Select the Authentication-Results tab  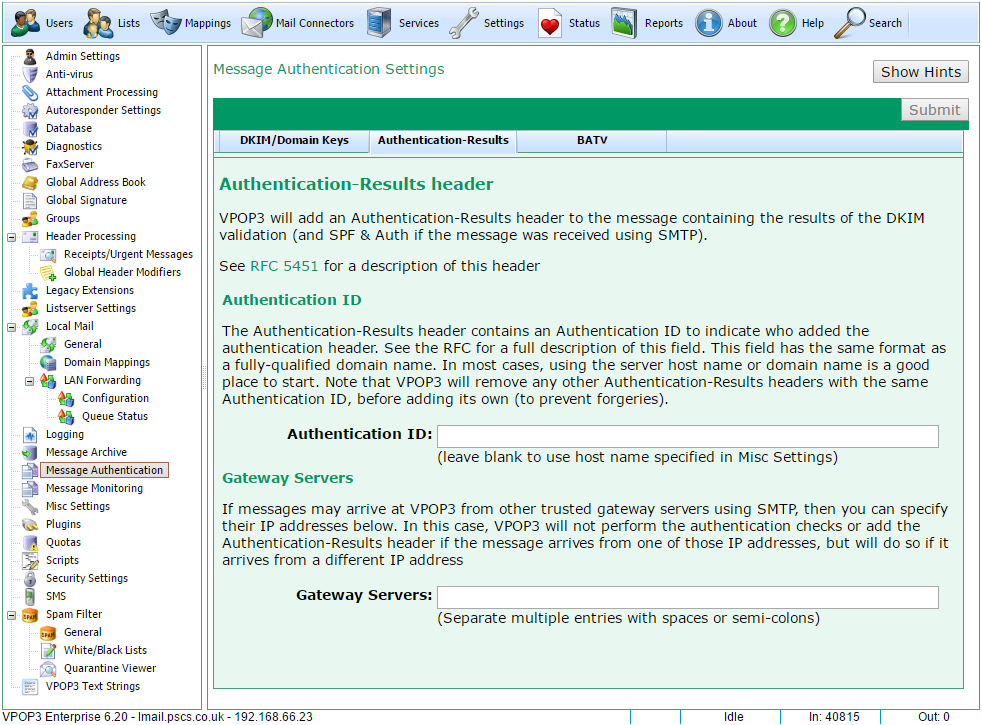coord(443,140)
